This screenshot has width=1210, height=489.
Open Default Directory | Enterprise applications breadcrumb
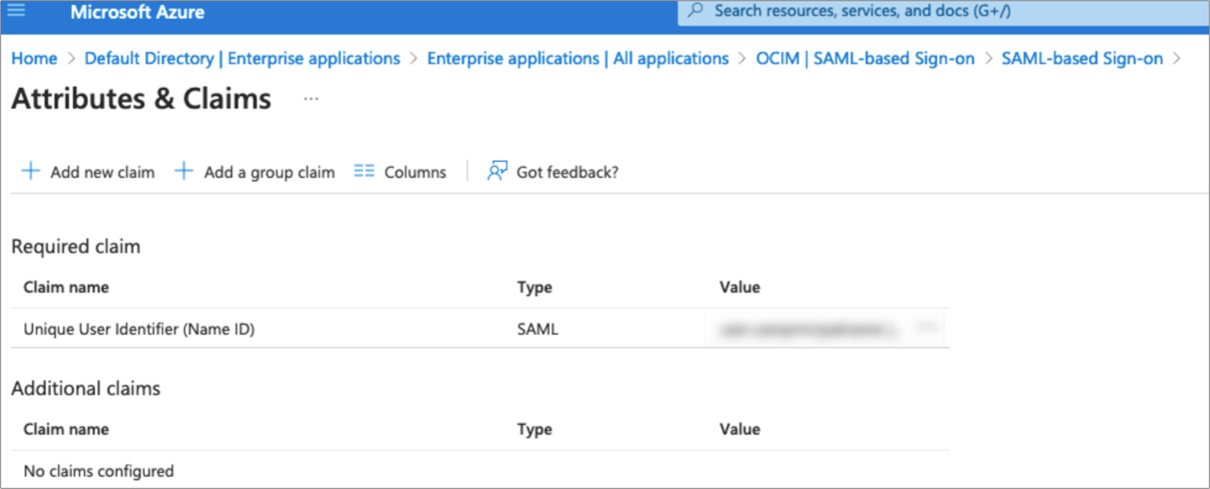(x=242, y=58)
